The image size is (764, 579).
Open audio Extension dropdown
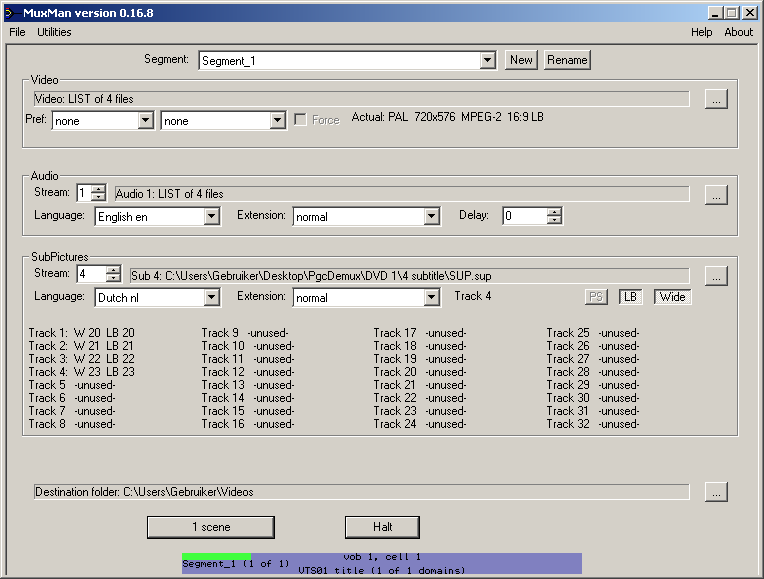pos(432,216)
